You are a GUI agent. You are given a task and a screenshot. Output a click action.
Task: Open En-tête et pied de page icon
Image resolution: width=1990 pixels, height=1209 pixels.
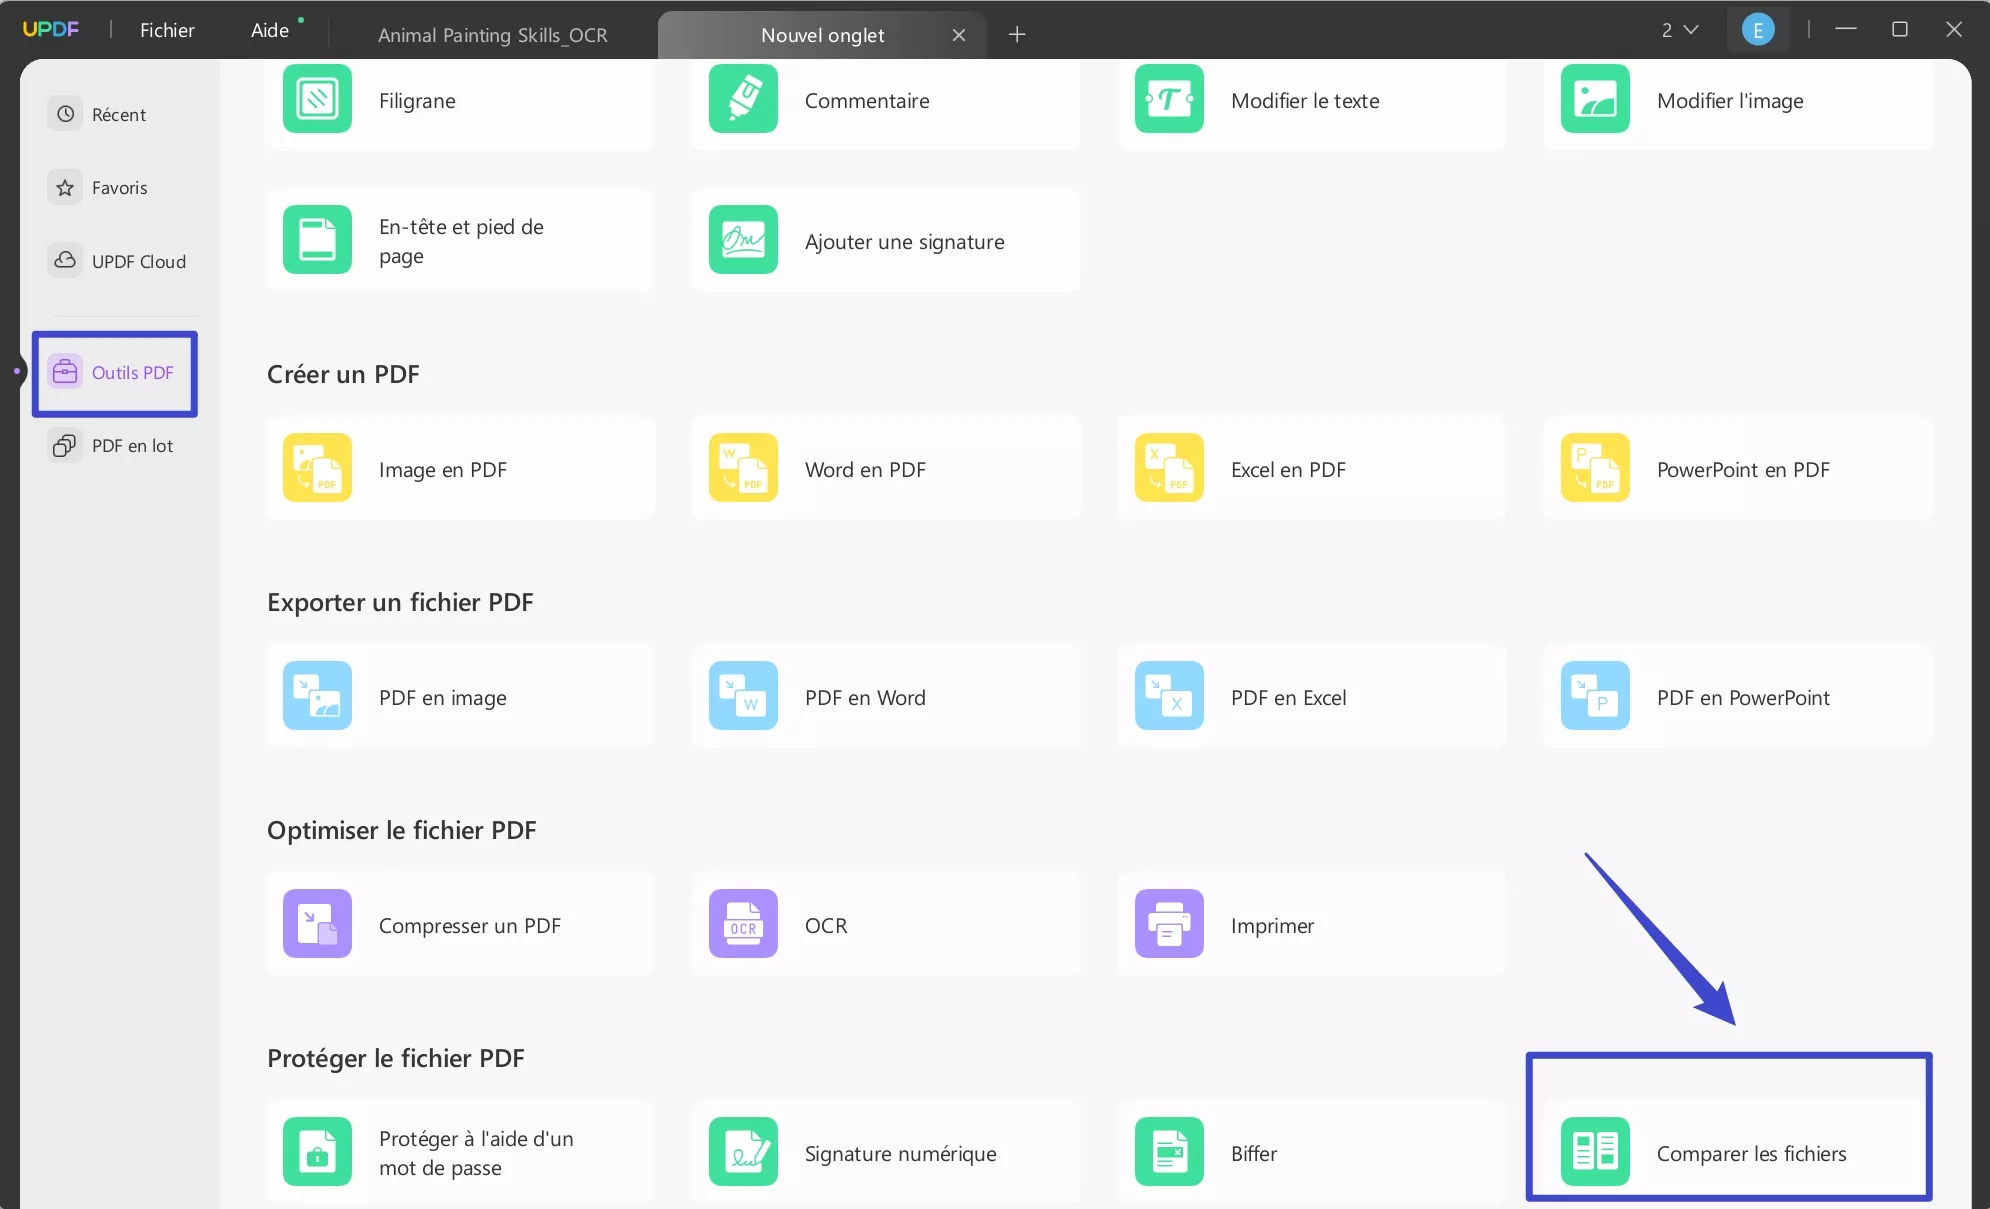(x=317, y=239)
